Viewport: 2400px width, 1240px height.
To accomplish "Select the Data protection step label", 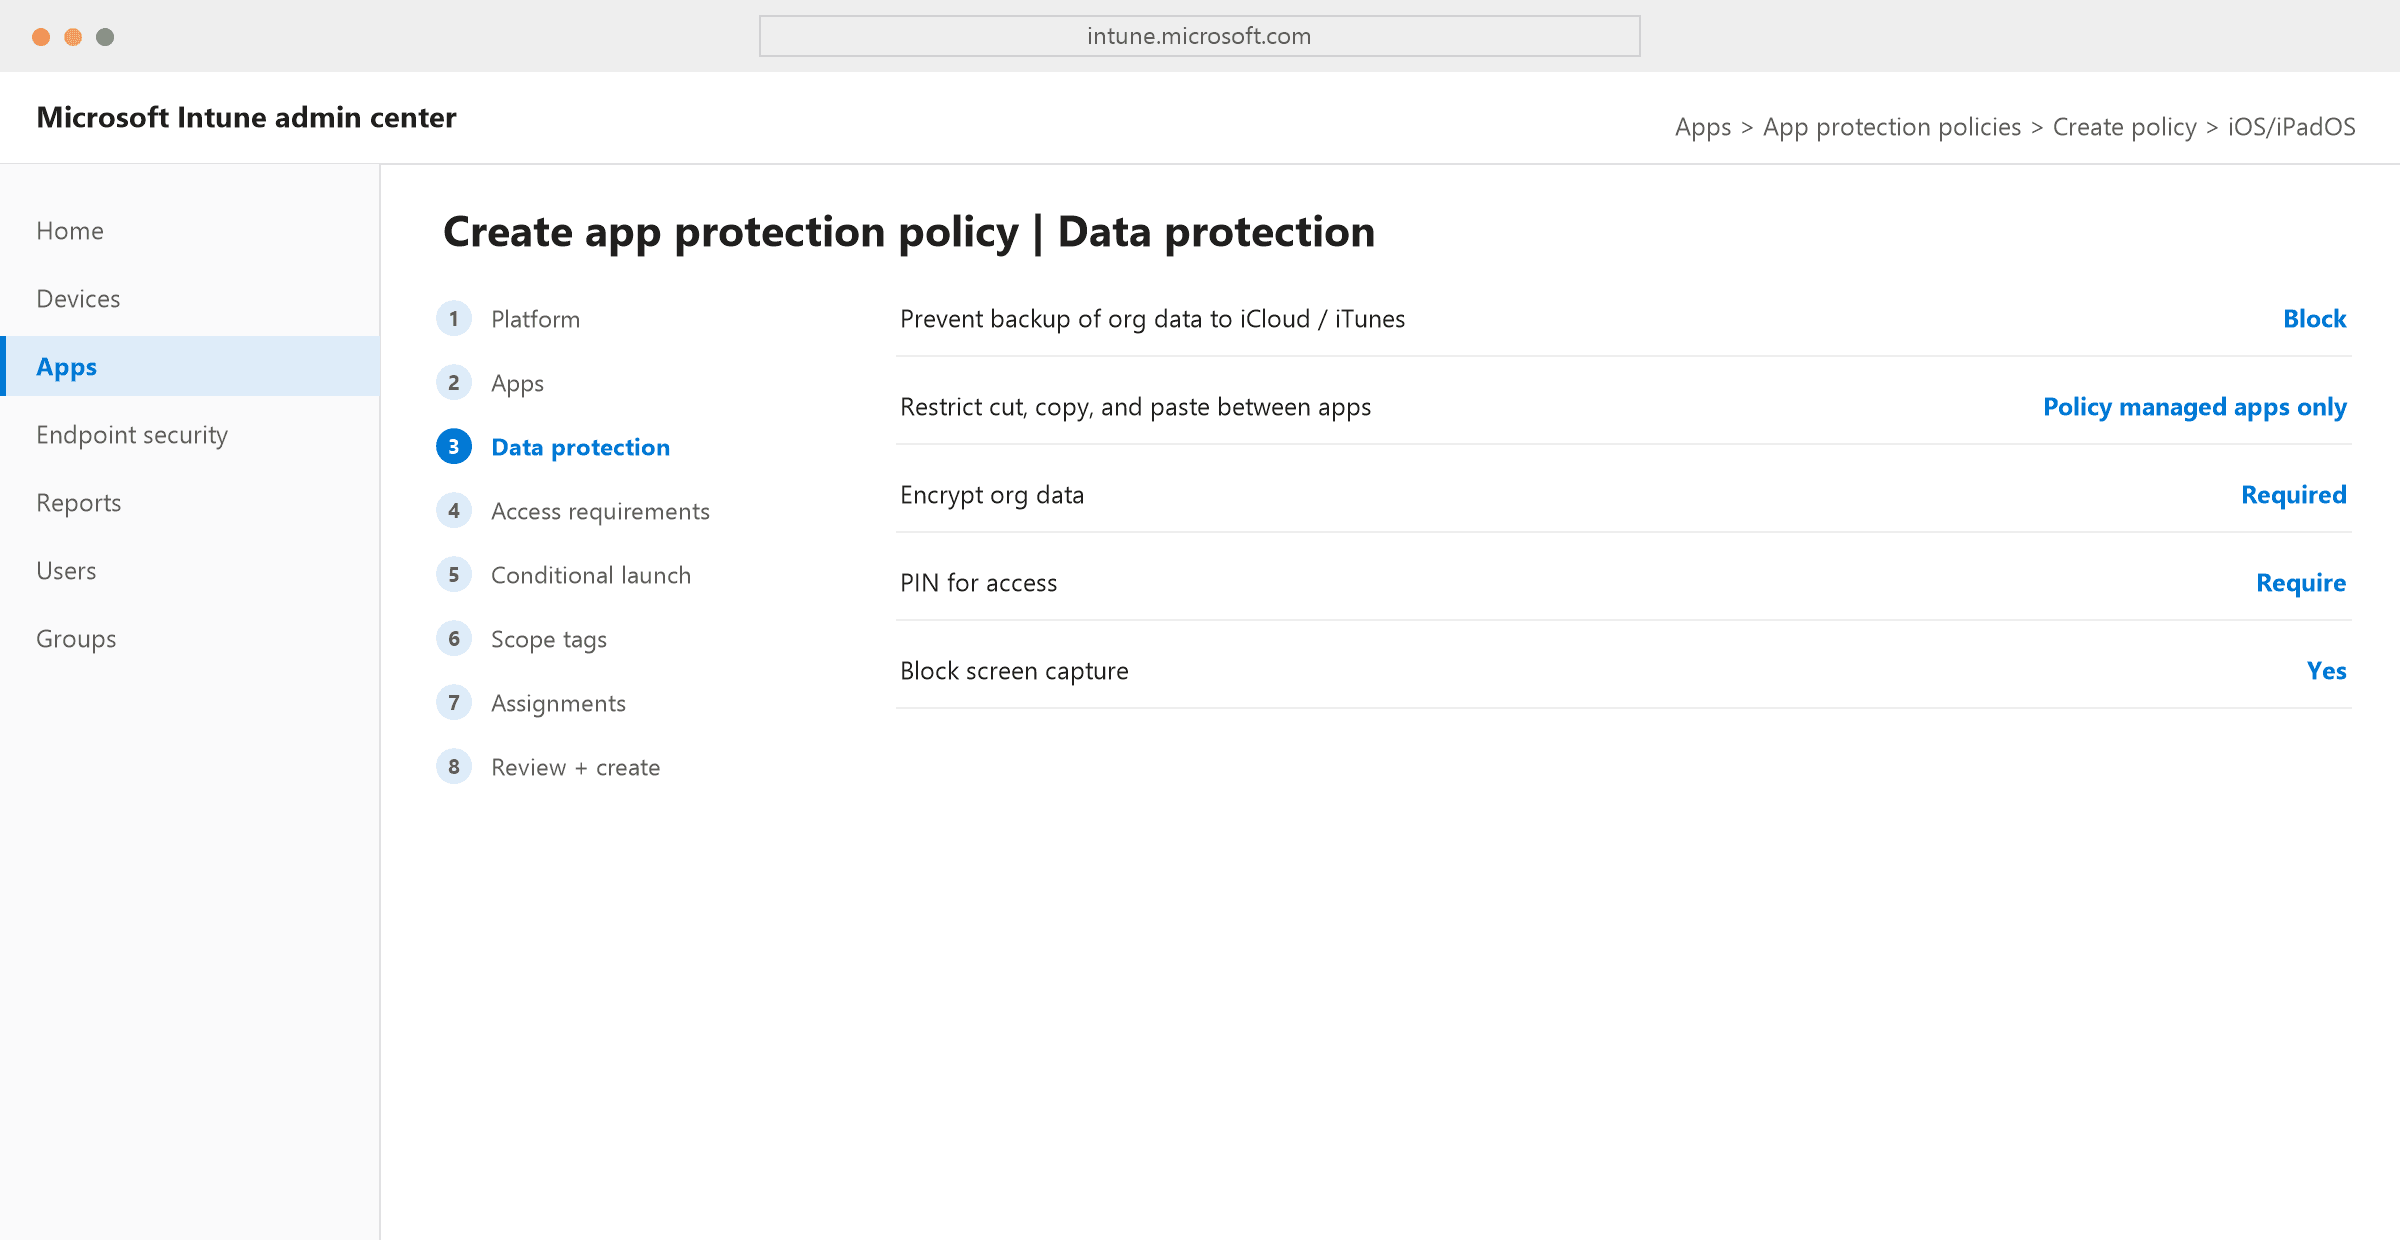I will pyautogui.click(x=580, y=448).
